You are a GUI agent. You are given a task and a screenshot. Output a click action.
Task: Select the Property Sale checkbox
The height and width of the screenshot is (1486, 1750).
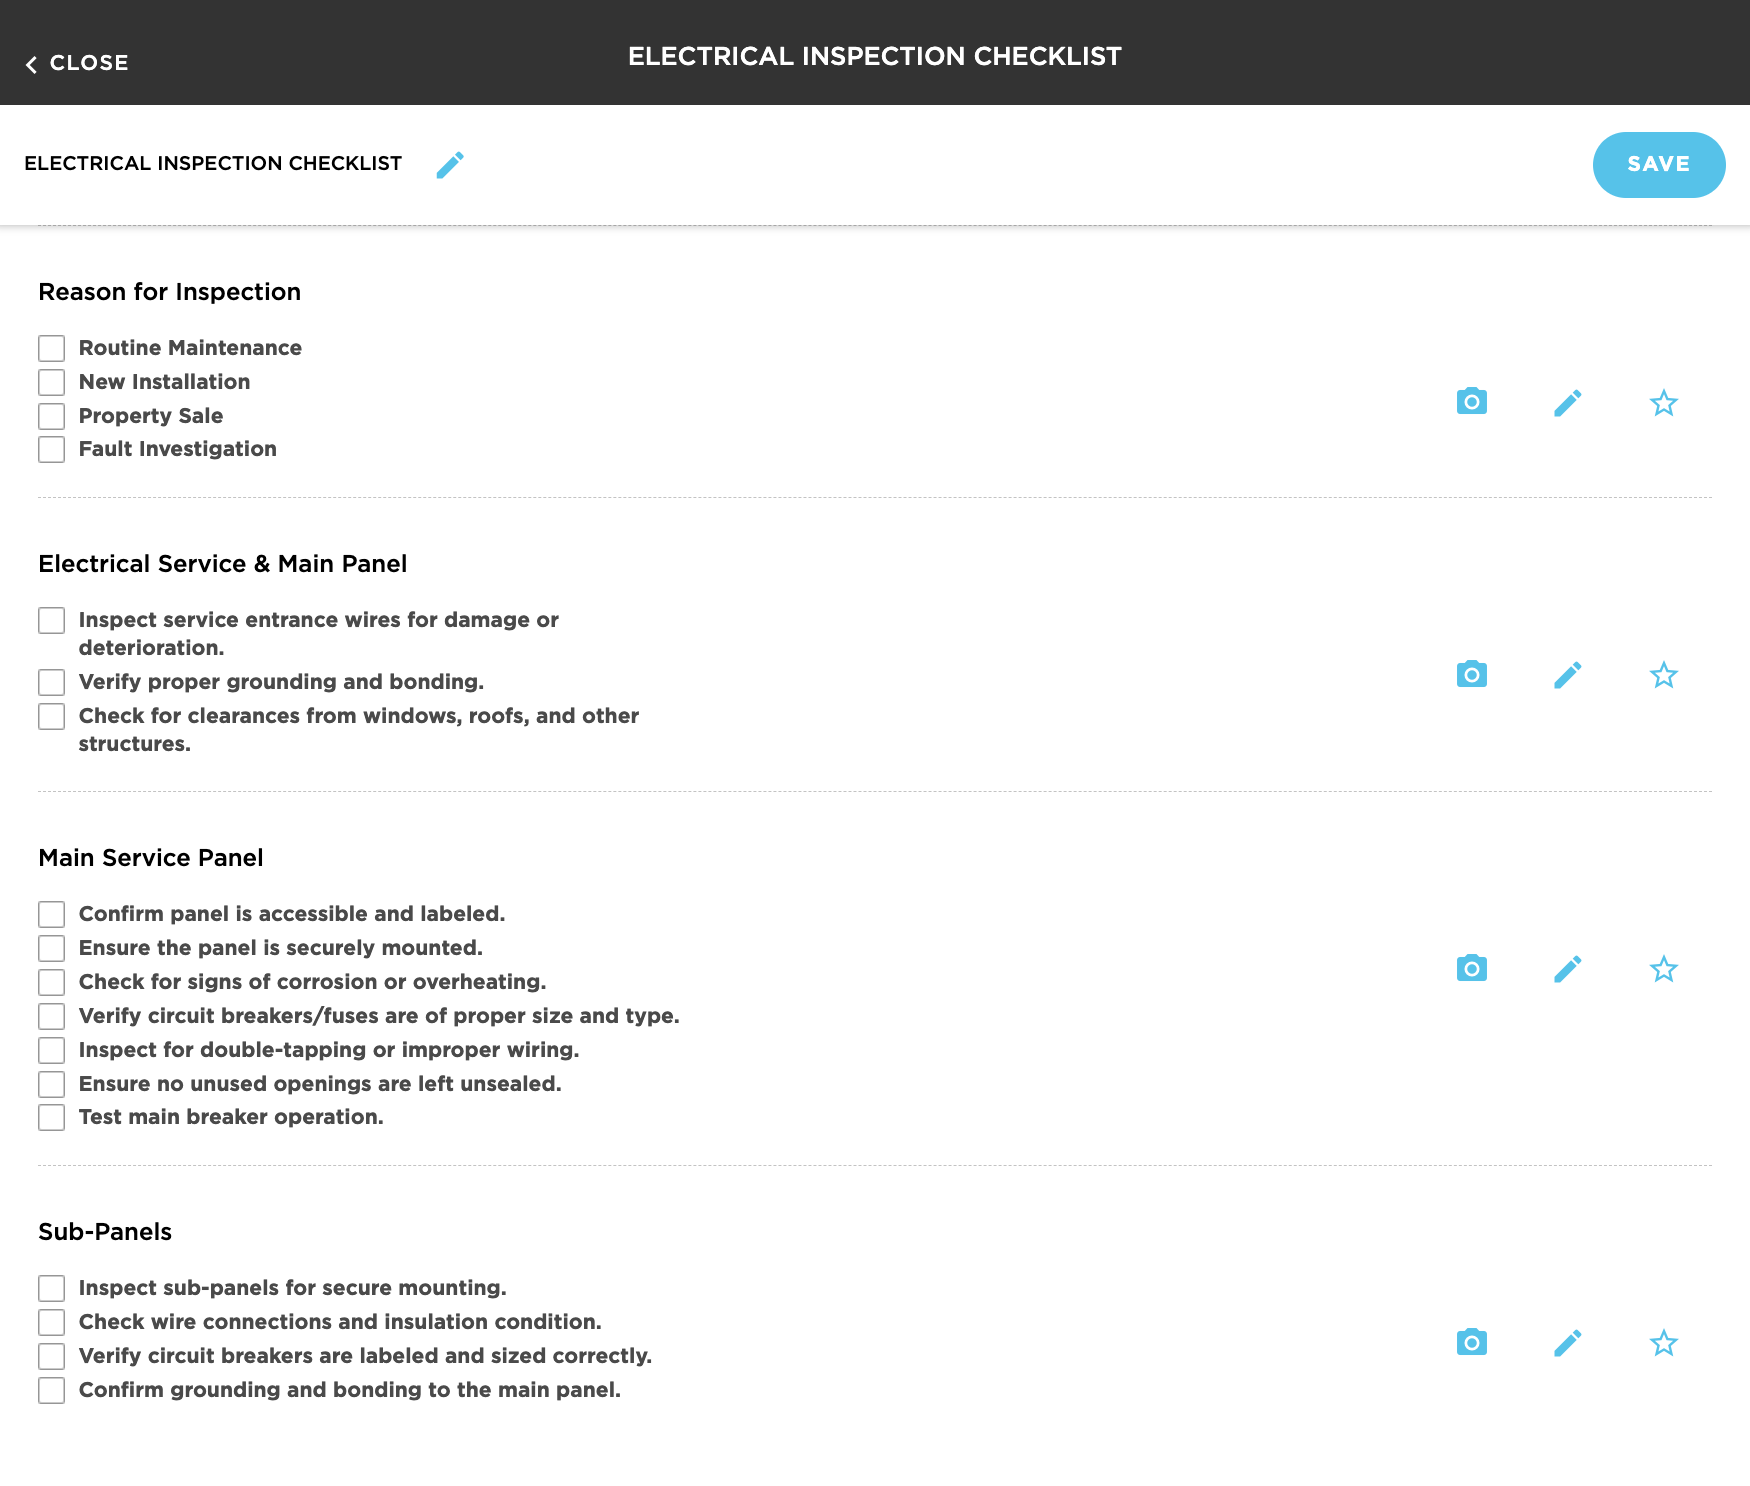[52, 416]
